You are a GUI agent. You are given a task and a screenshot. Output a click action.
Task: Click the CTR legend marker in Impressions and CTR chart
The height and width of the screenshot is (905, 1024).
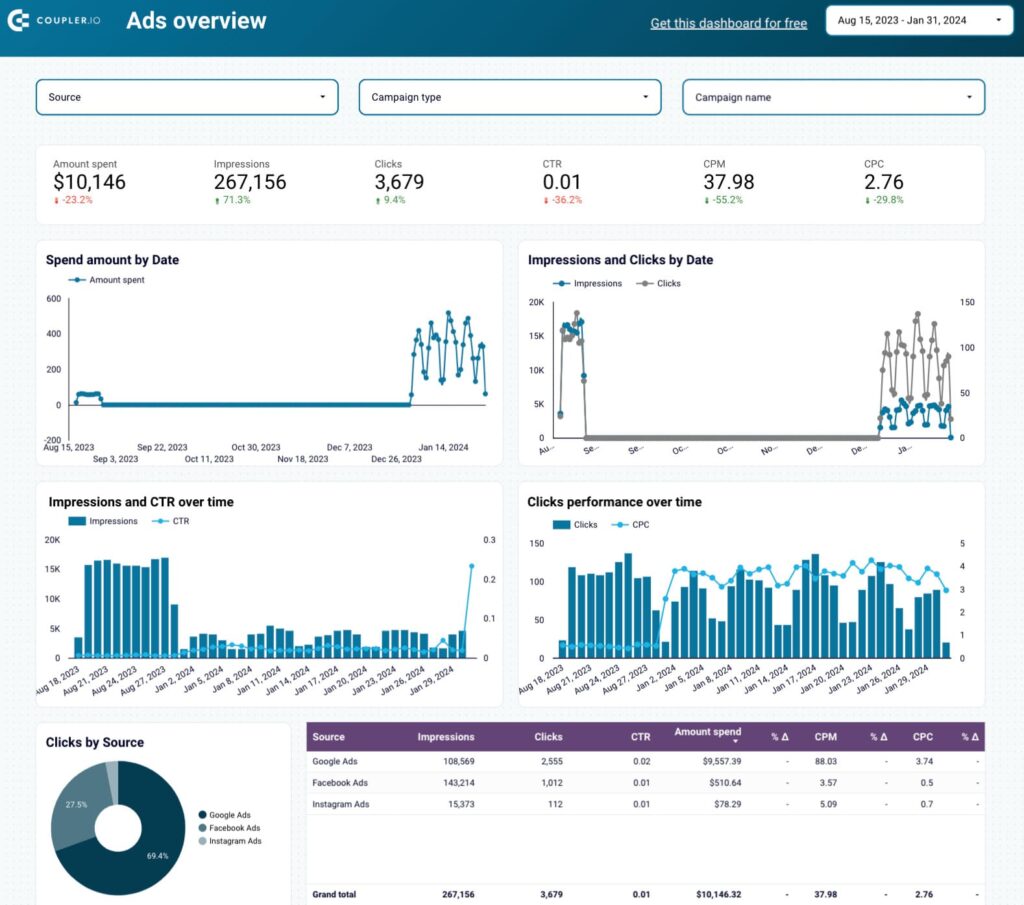(160, 521)
